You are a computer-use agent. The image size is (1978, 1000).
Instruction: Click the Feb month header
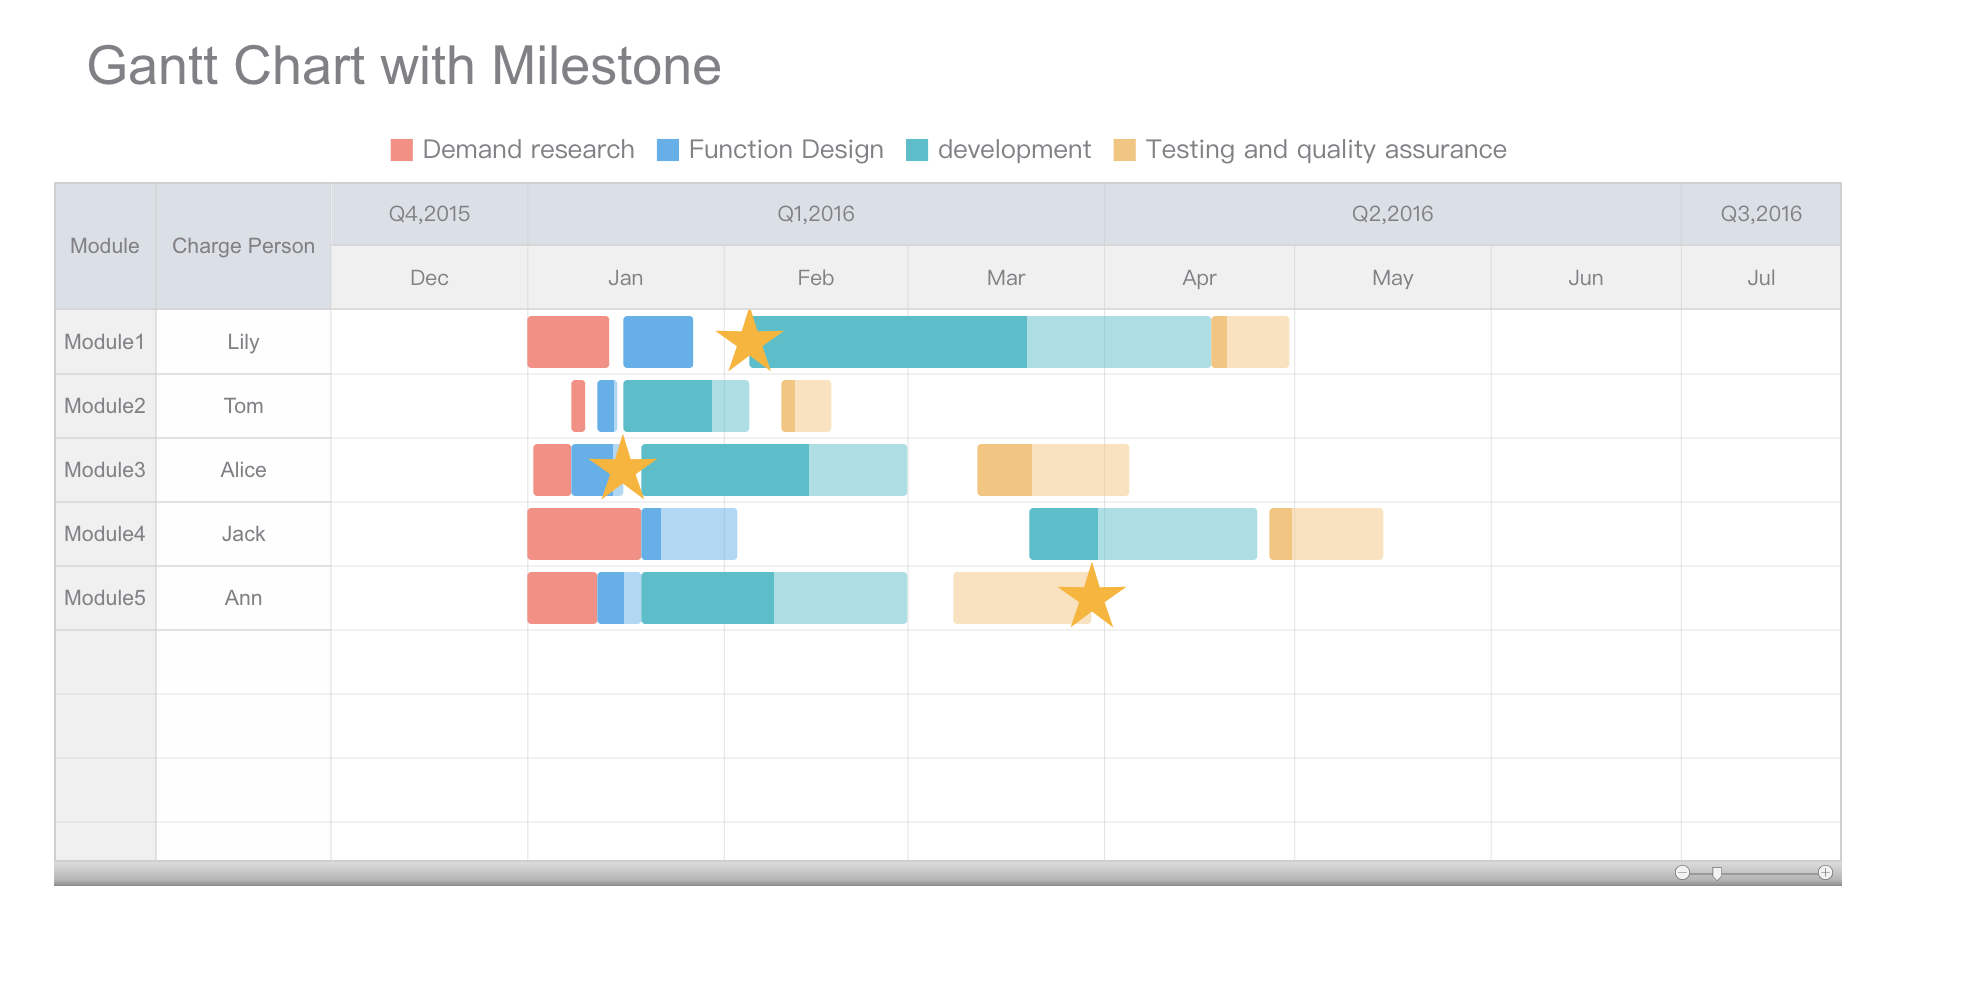click(816, 278)
